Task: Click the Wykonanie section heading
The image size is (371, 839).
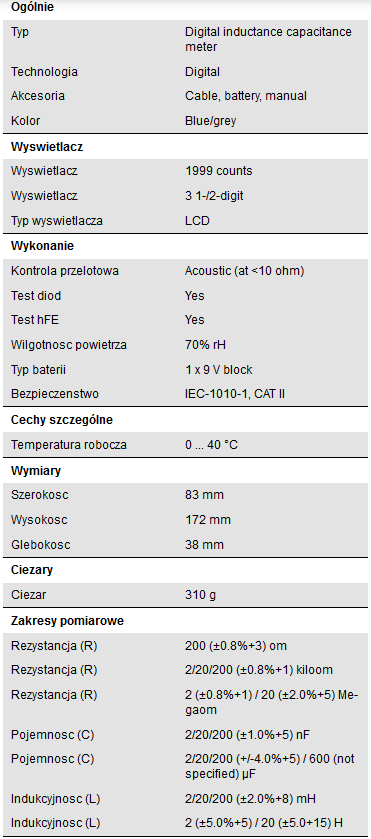Action: pos(42,247)
